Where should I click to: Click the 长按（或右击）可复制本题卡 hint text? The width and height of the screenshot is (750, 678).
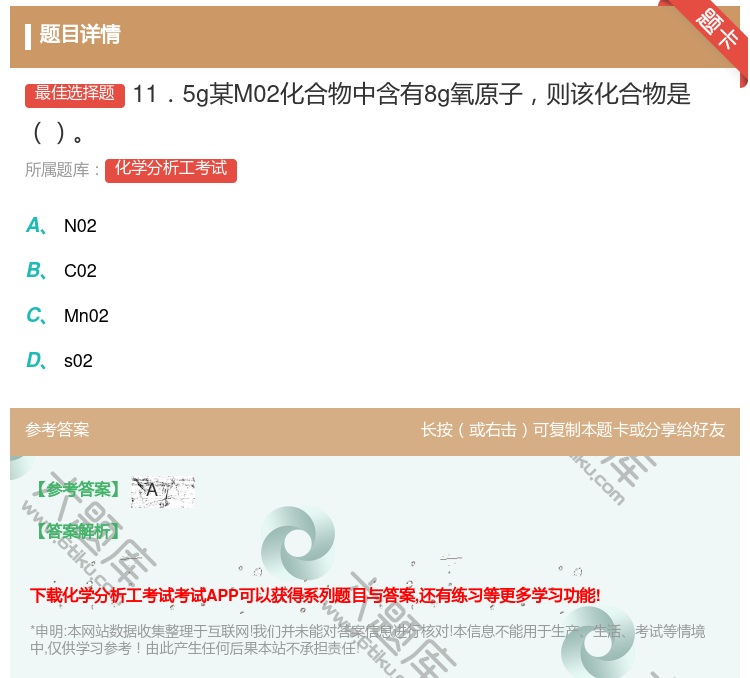(x=573, y=430)
